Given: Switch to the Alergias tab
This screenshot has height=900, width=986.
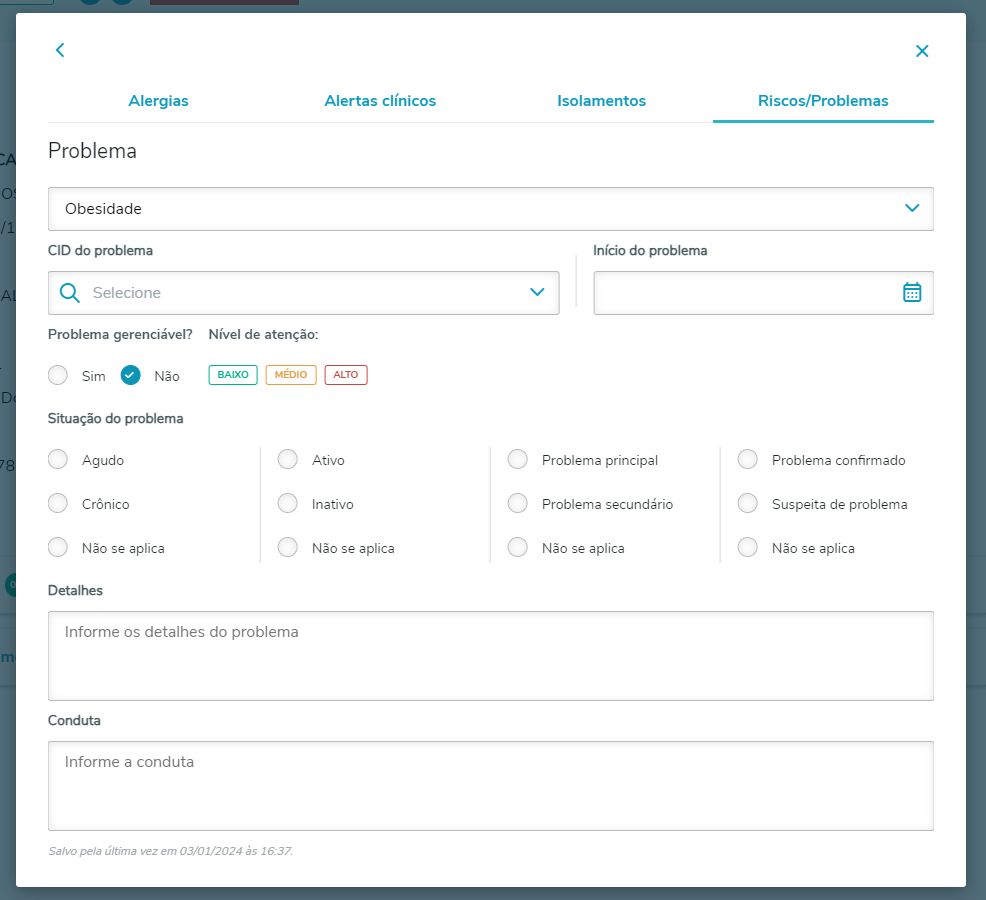Looking at the screenshot, I should (158, 101).
